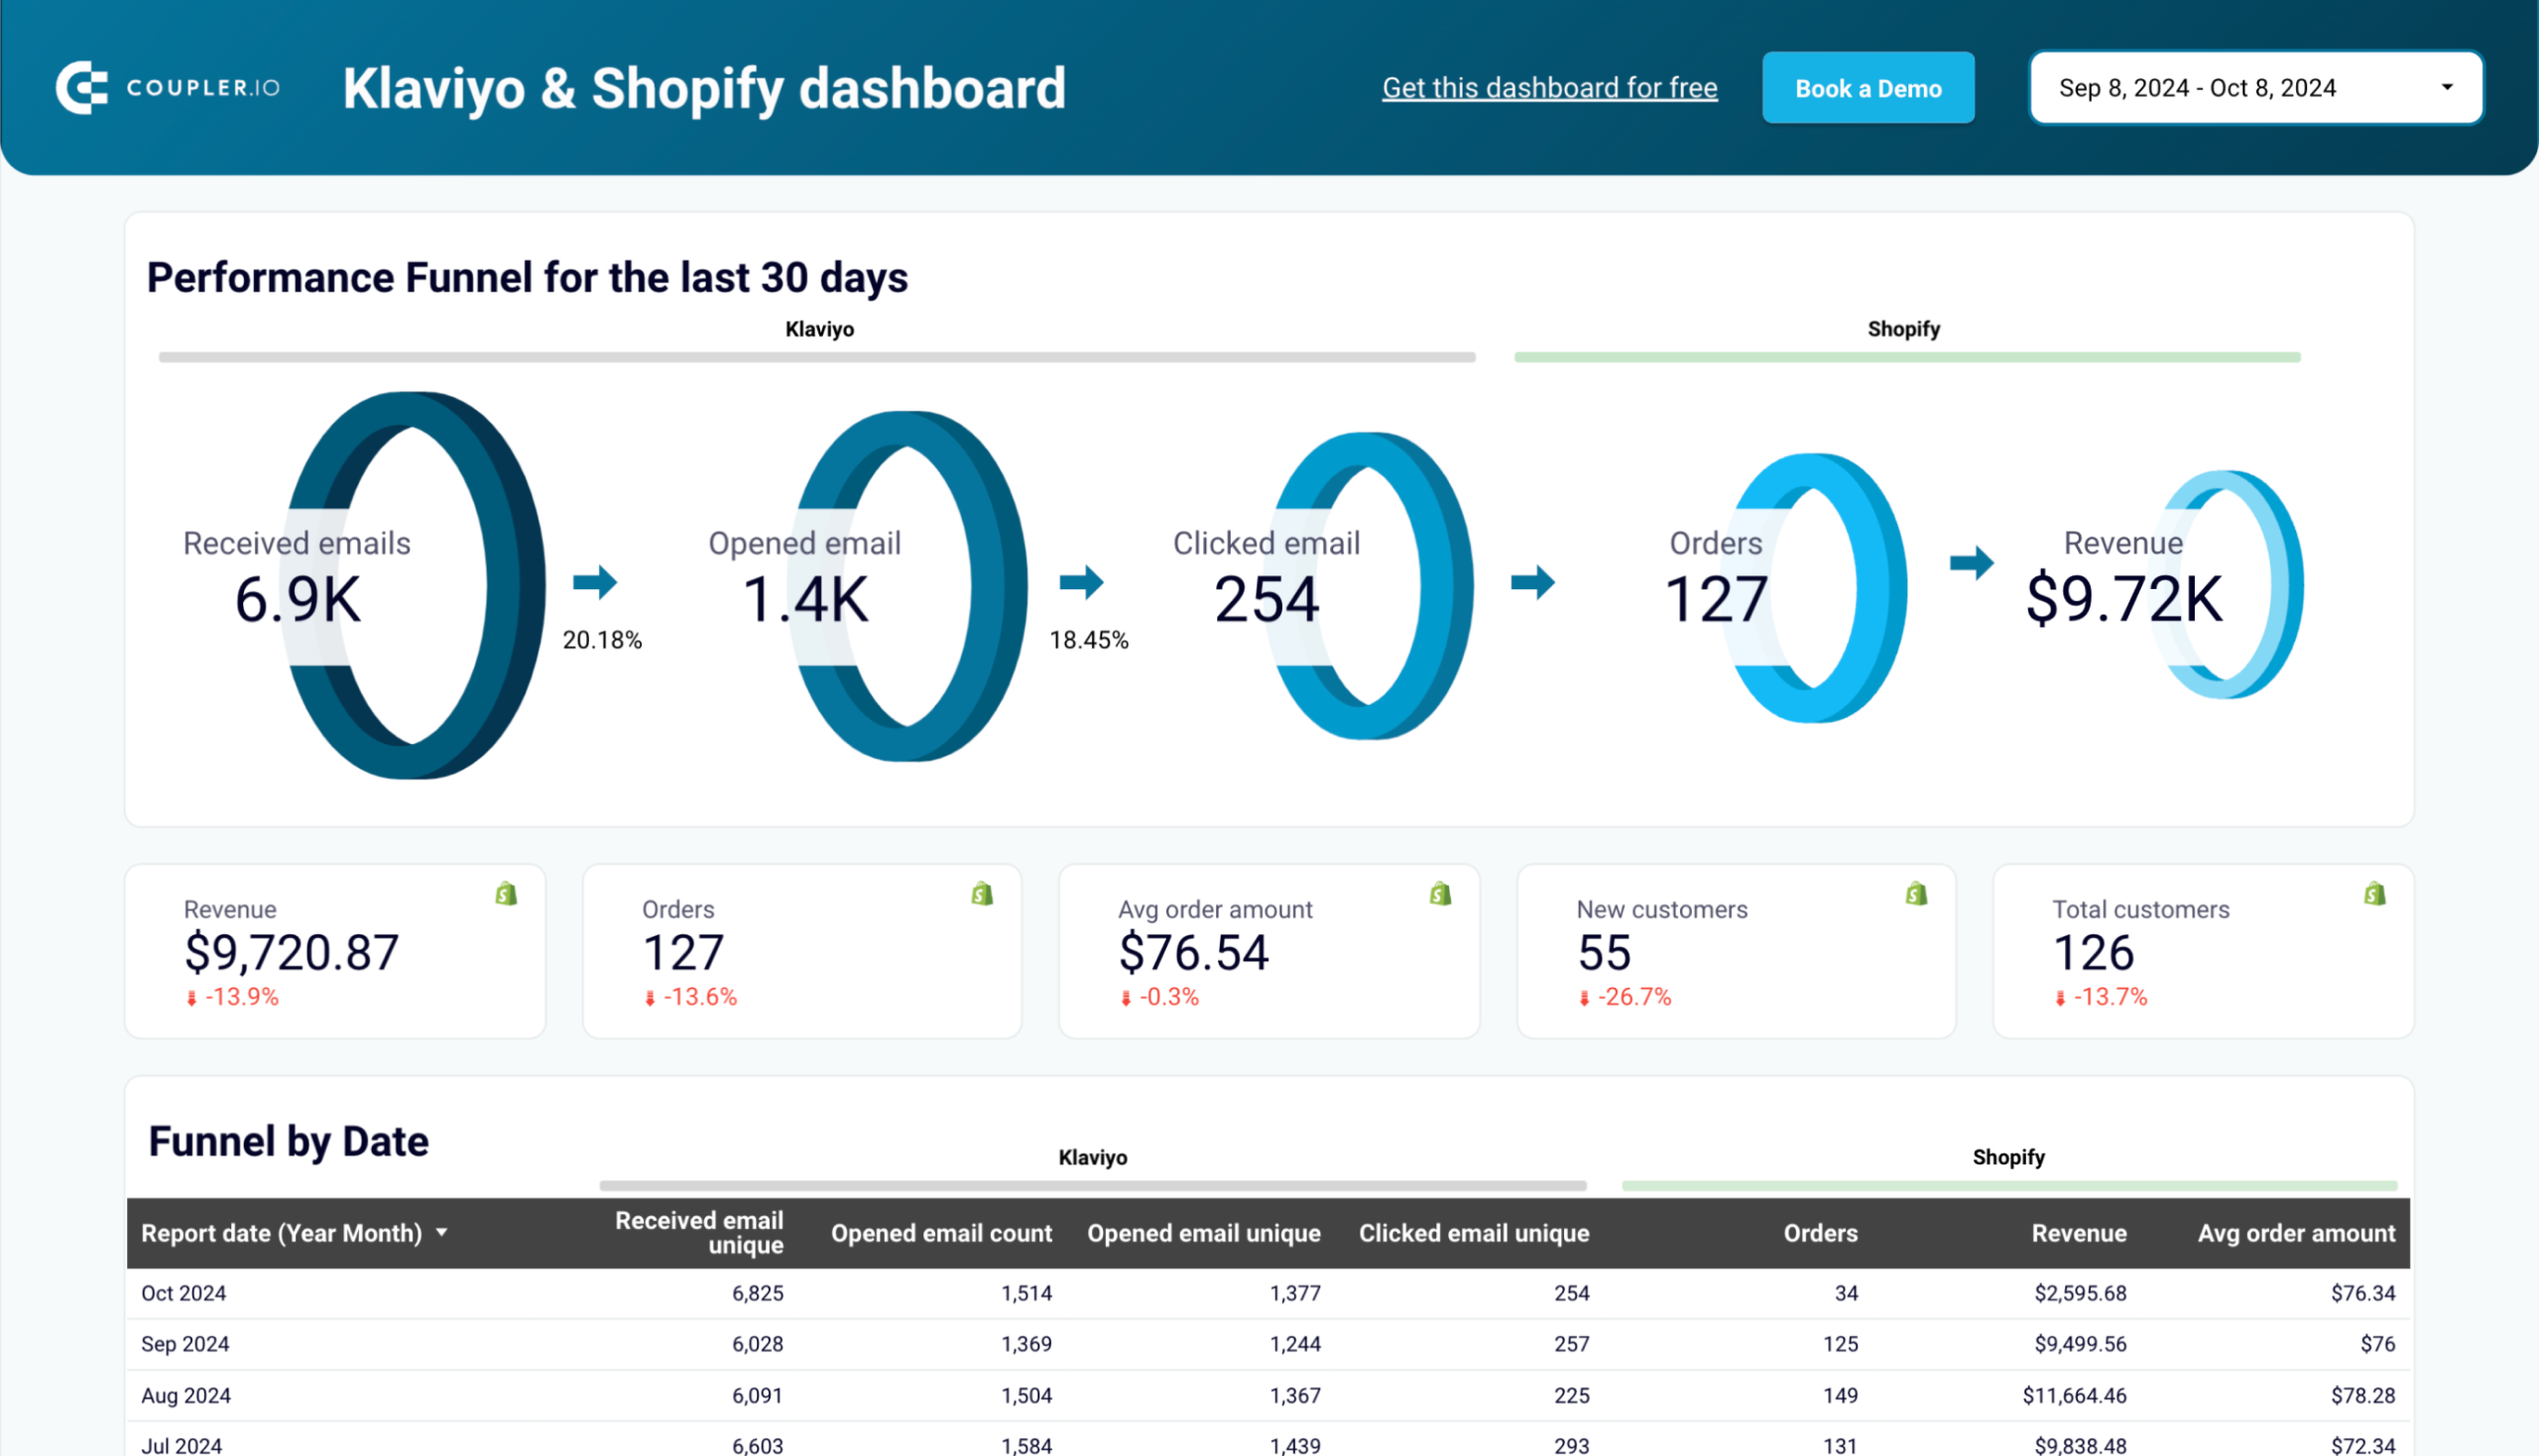Click the Orders column header in Funnel by Date
Image resolution: width=2539 pixels, height=1456 pixels.
click(x=1819, y=1233)
